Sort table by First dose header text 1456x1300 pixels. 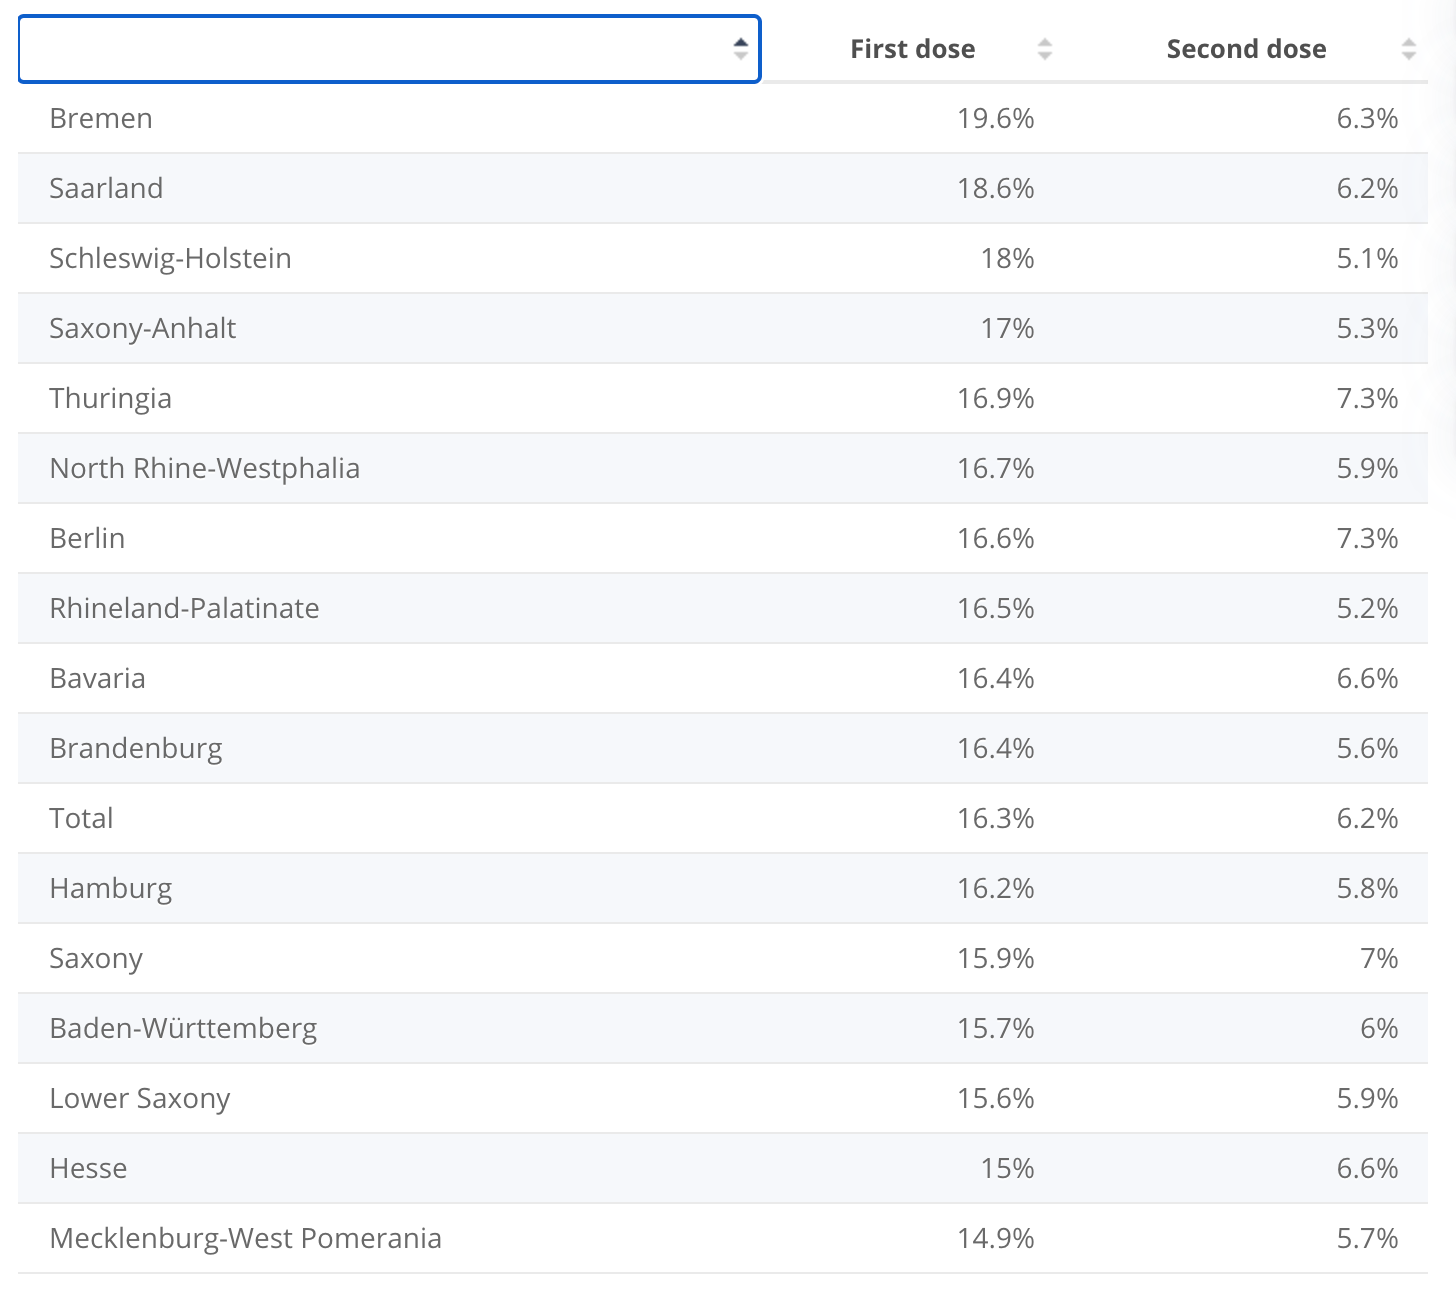[x=912, y=49]
